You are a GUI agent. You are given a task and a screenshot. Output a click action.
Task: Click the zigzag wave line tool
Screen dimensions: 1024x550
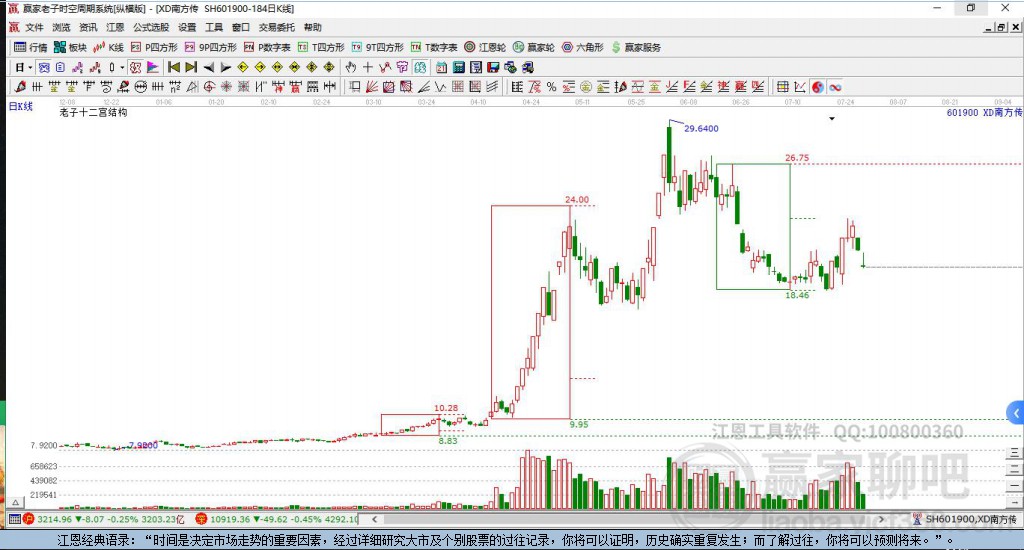[441, 87]
